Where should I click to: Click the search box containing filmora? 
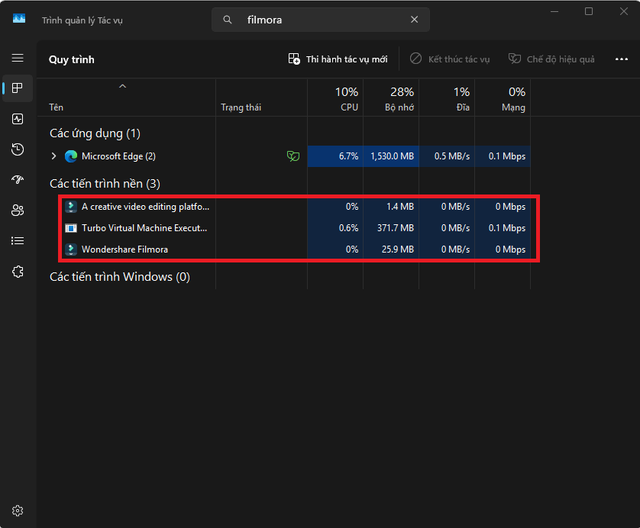tap(320, 20)
